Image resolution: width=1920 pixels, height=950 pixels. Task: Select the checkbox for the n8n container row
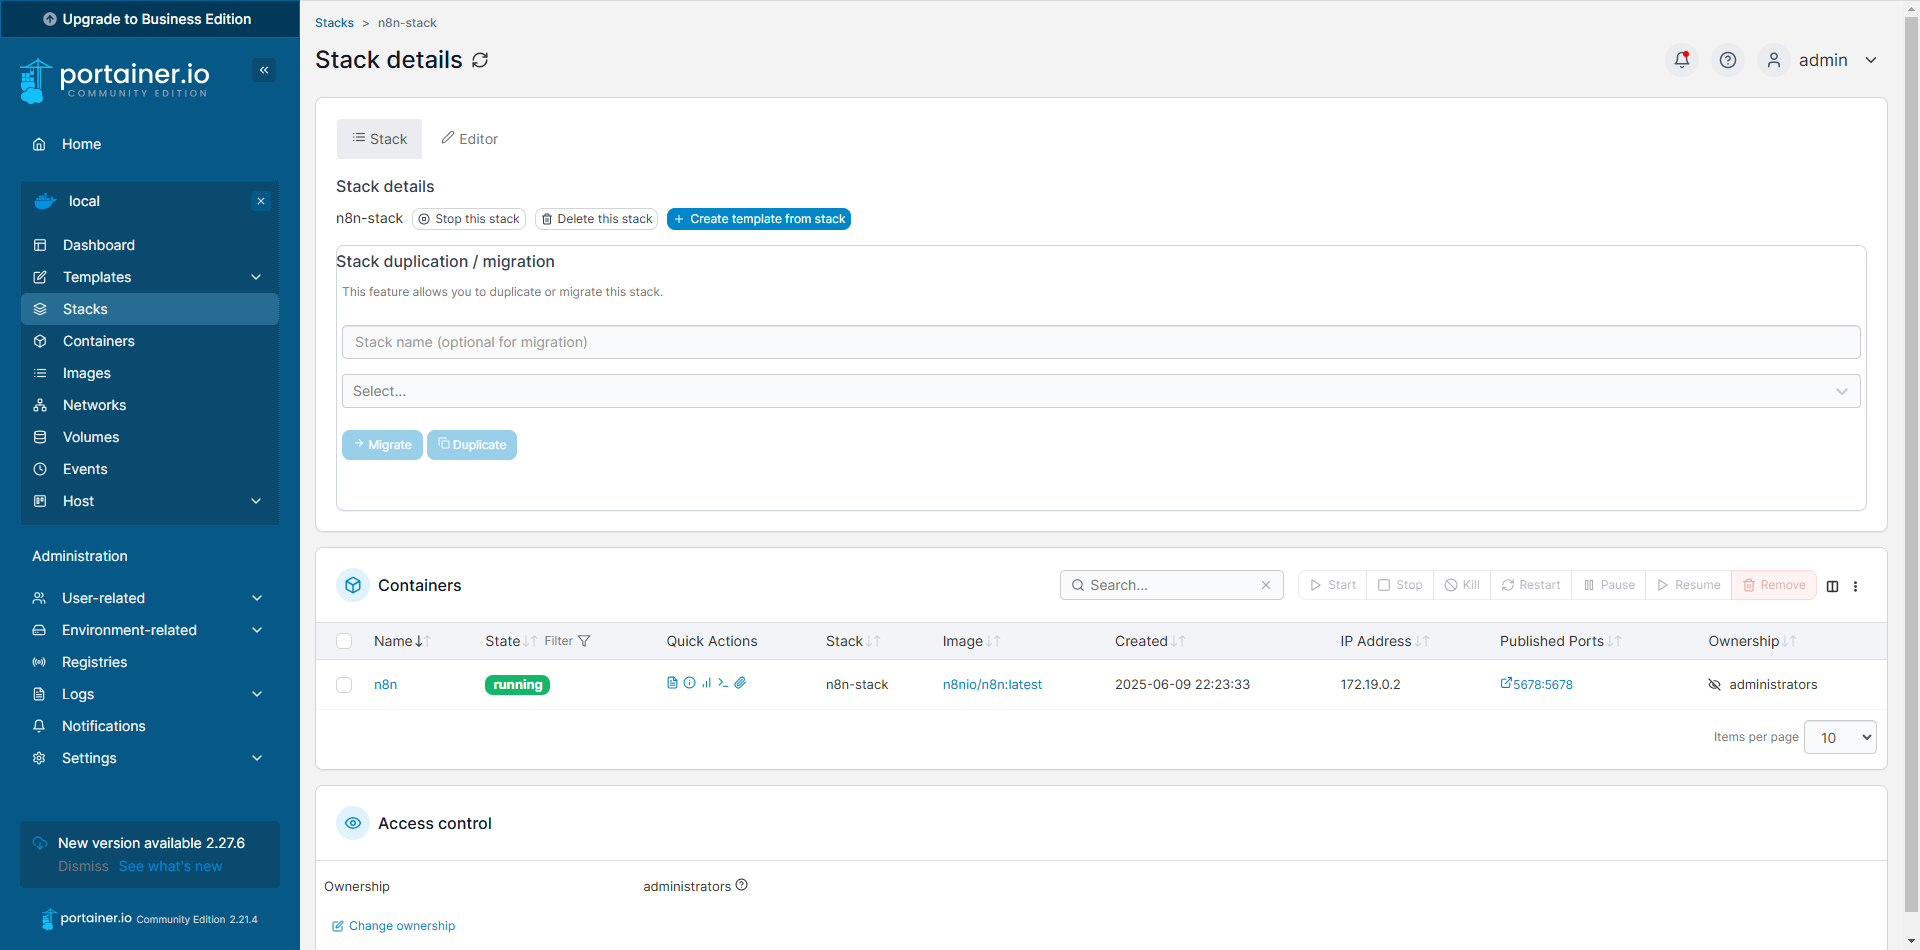pyautogui.click(x=344, y=685)
